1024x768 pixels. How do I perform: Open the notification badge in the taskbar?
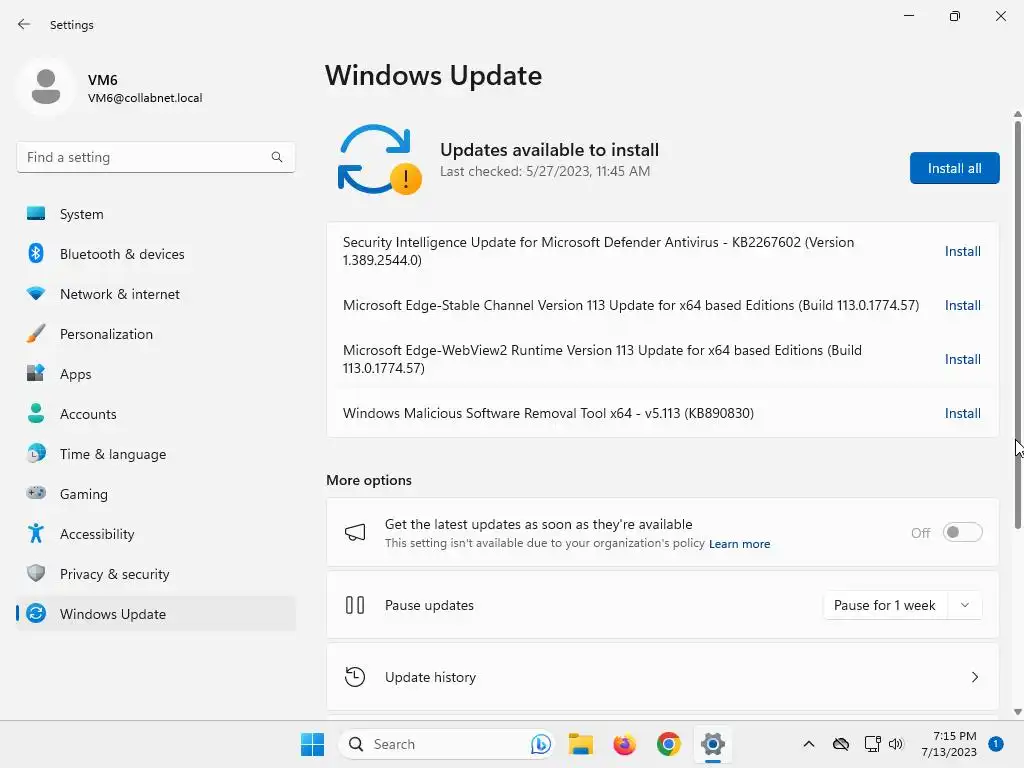coord(995,744)
